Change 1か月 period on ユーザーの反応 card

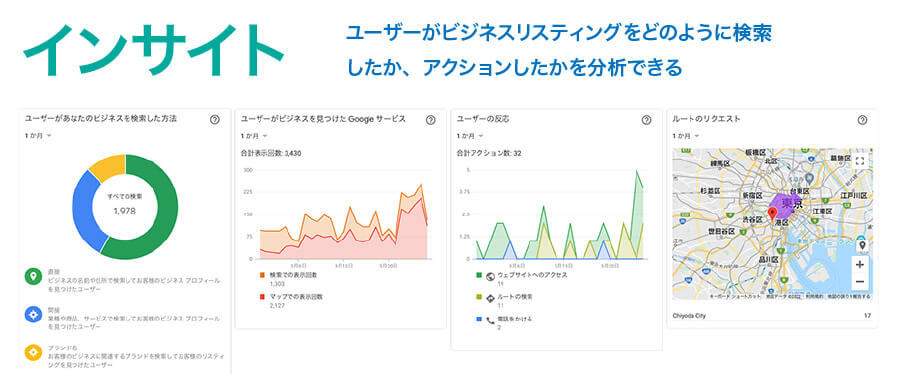pyautogui.click(x=470, y=136)
